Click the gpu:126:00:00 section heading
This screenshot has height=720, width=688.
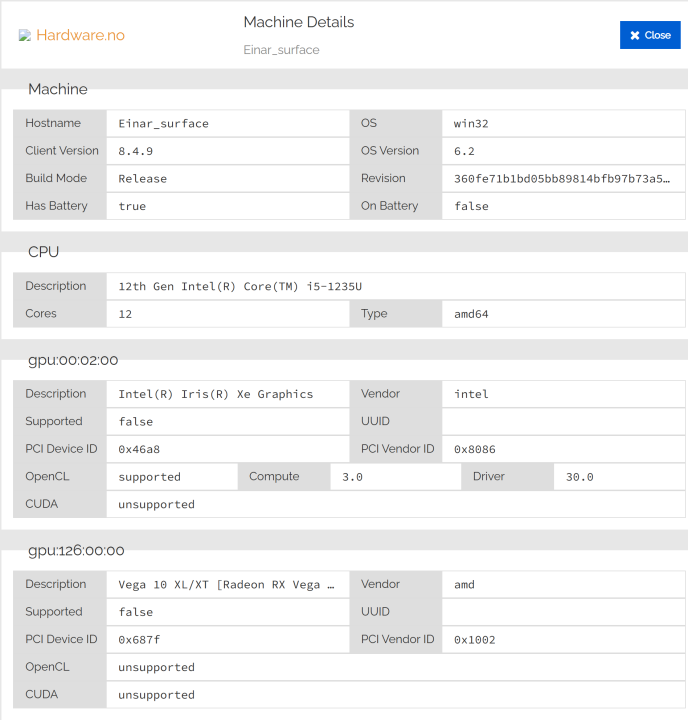coord(76,550)
